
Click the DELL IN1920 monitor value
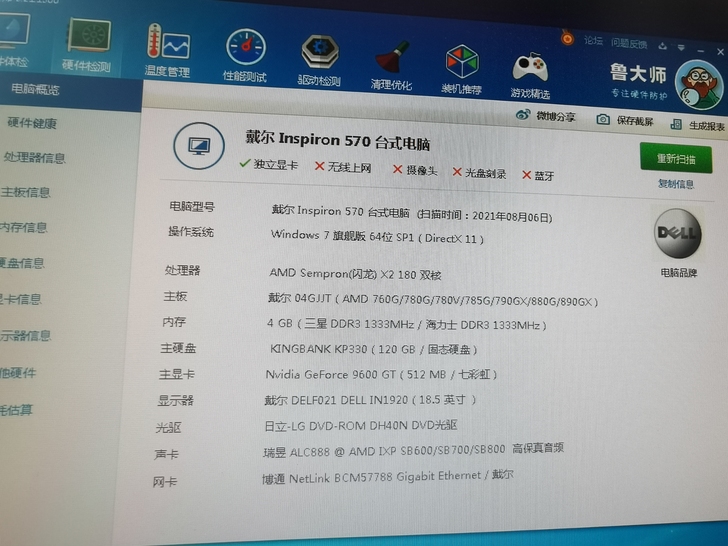pos(370,400)
